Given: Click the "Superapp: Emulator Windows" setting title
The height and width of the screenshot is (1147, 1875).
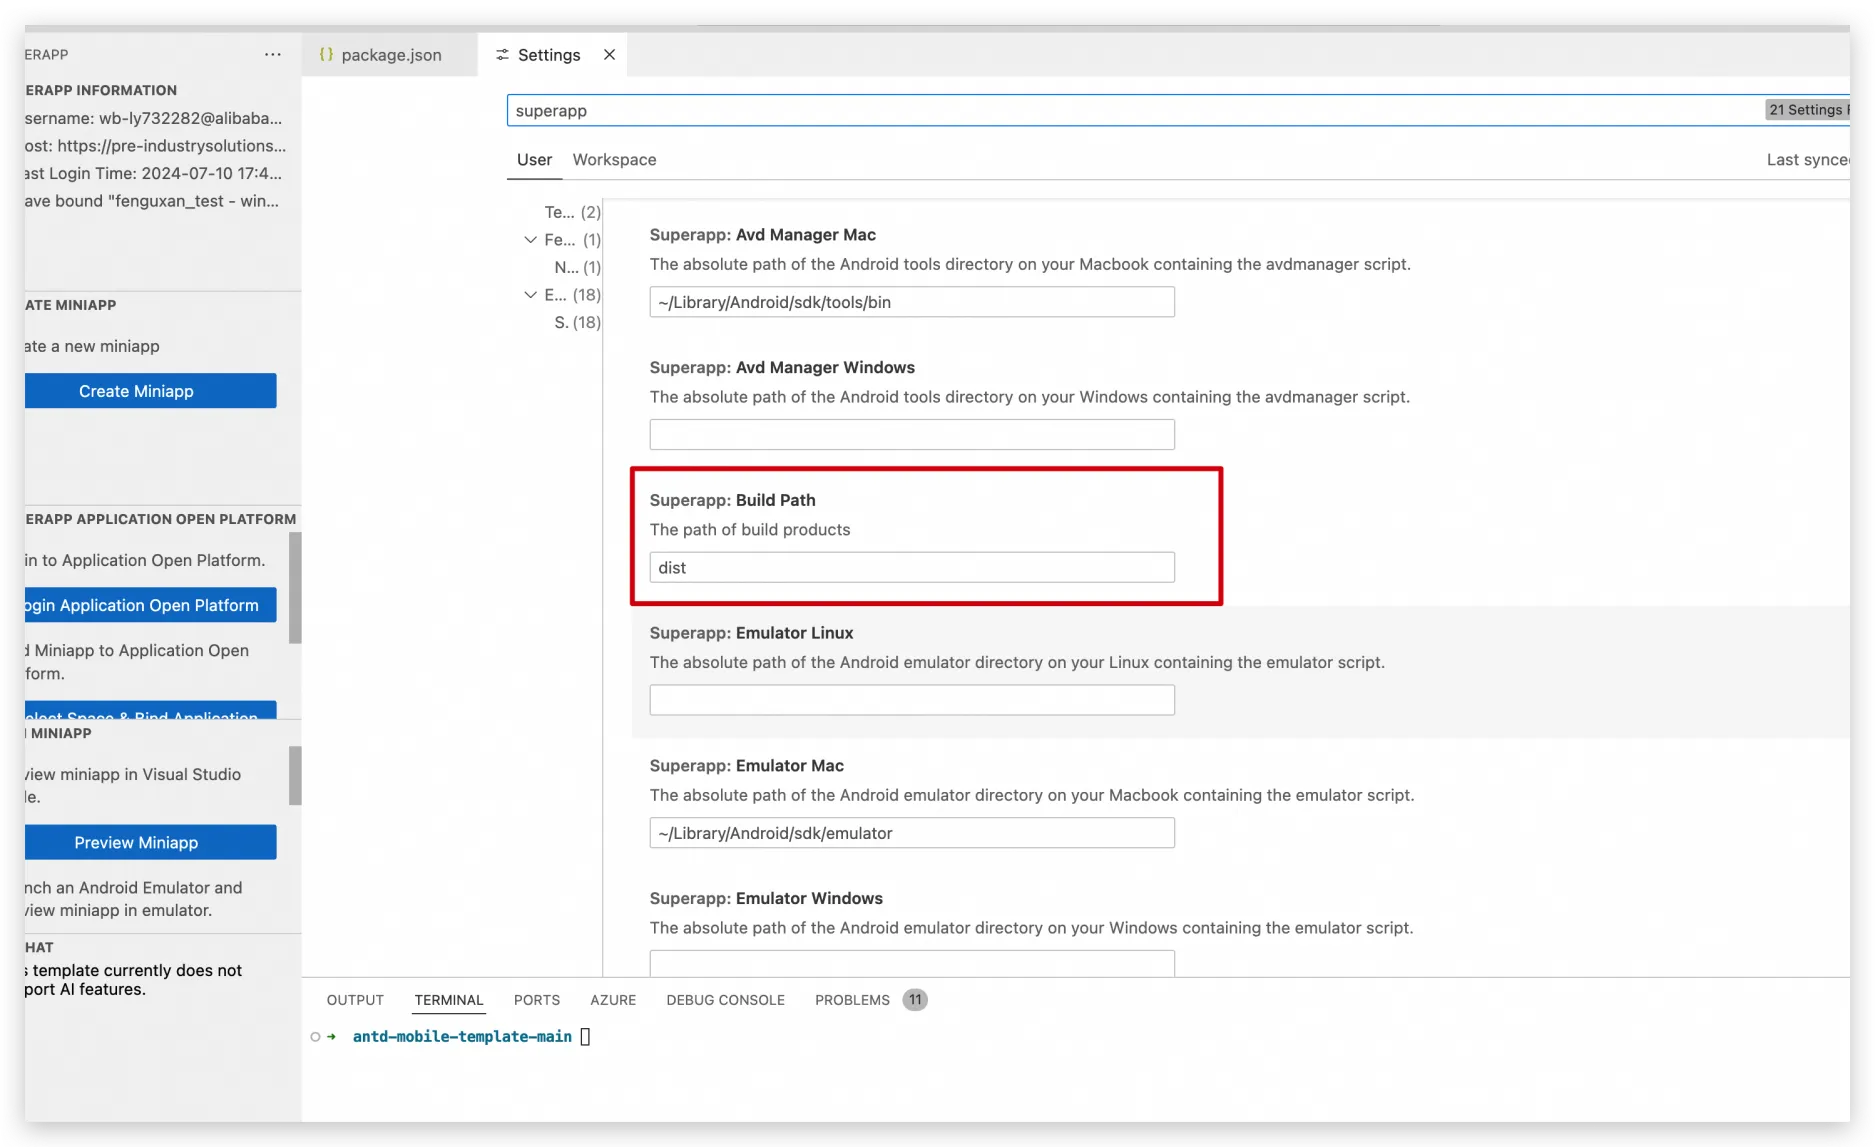Looking at the screenshot, I should (767, 899).
